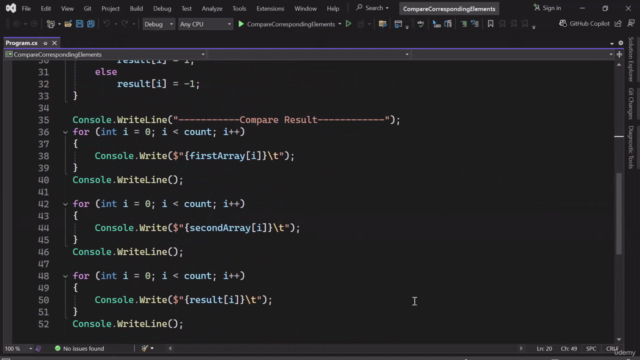Open the New Project icon dropdown arrow
Screen dimensions: 640x360
(59, 24)
